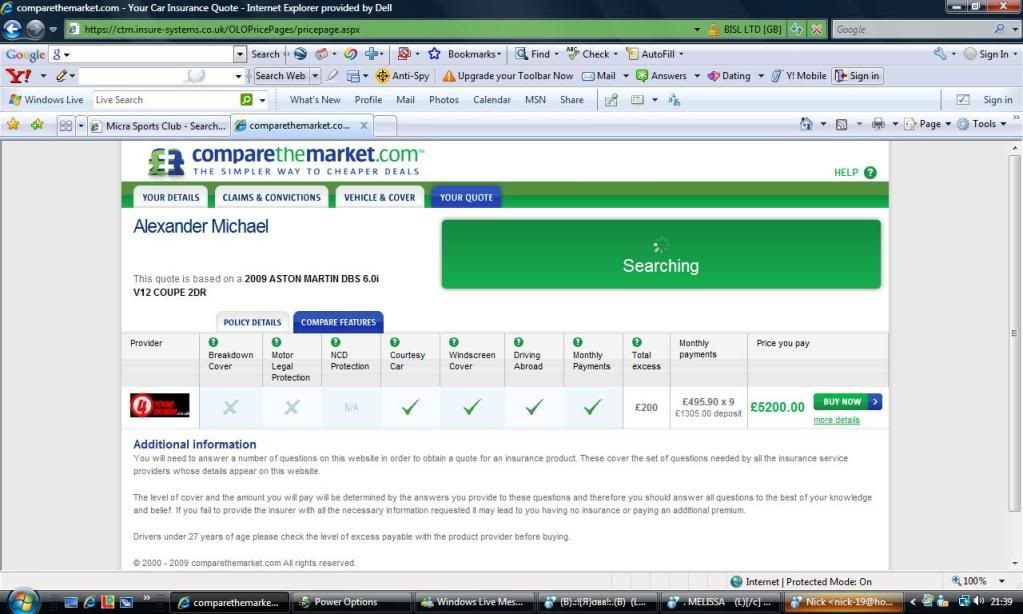Open Quick Tabs list dropdown arrow
The height and width of the screenshot is (614, 1023).
pyautogui.click(x=81, y=125)
